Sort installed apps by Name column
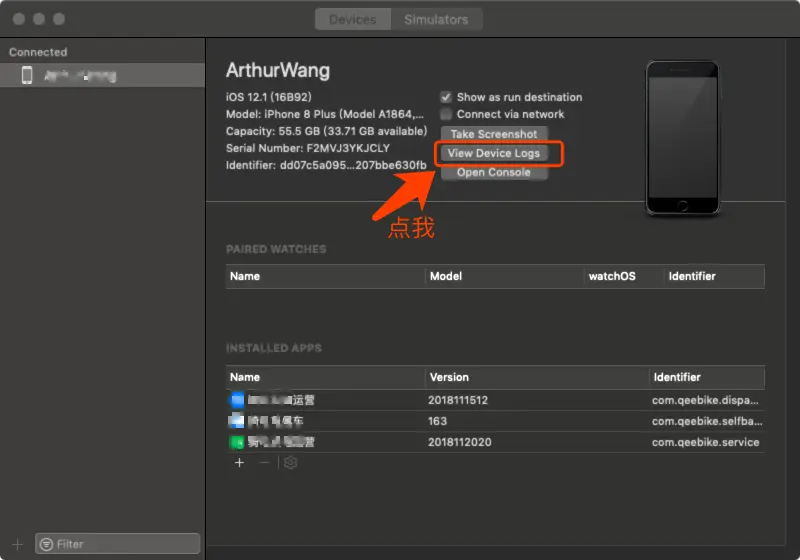This screenshot has width=800, height=560. click(325, 377)
